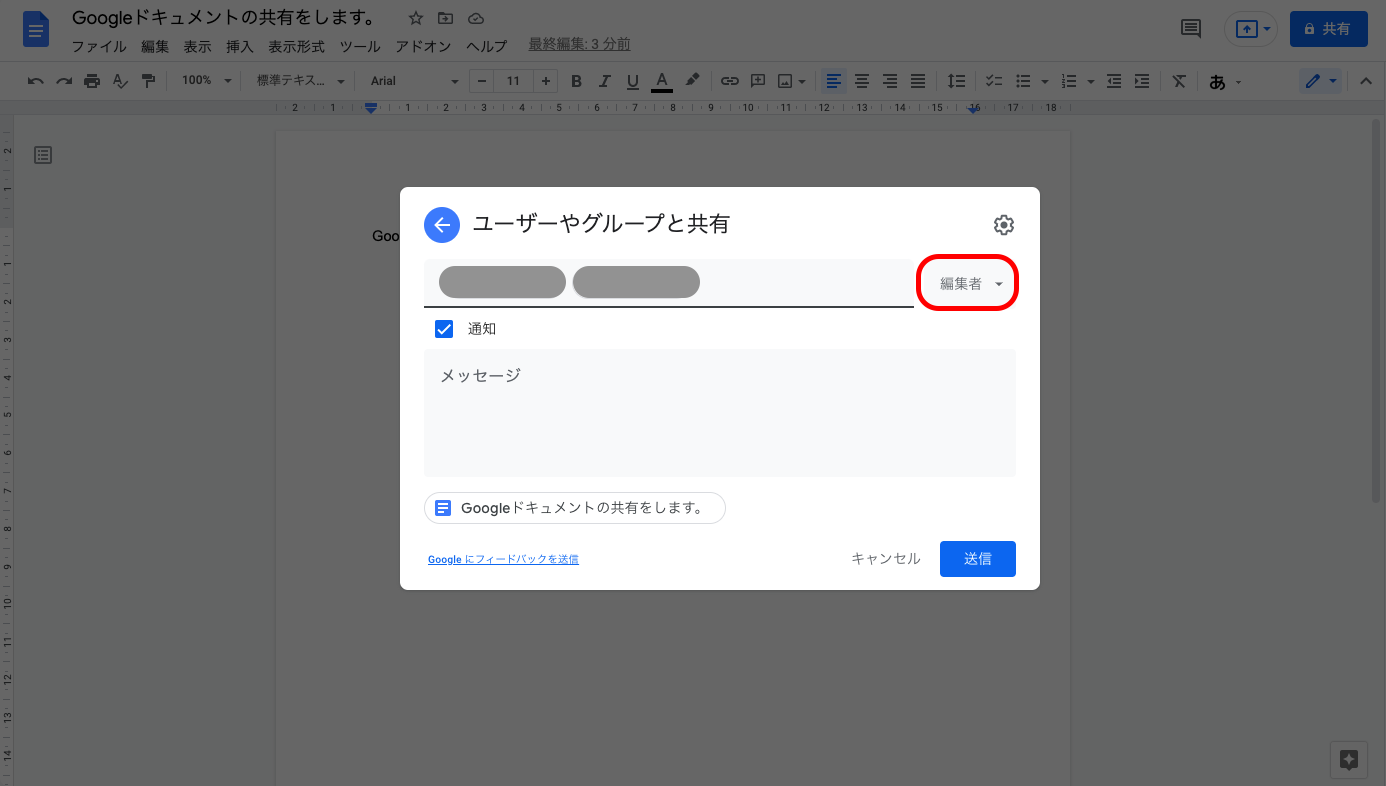Open the ファイル menu

[x=99, y=46]
